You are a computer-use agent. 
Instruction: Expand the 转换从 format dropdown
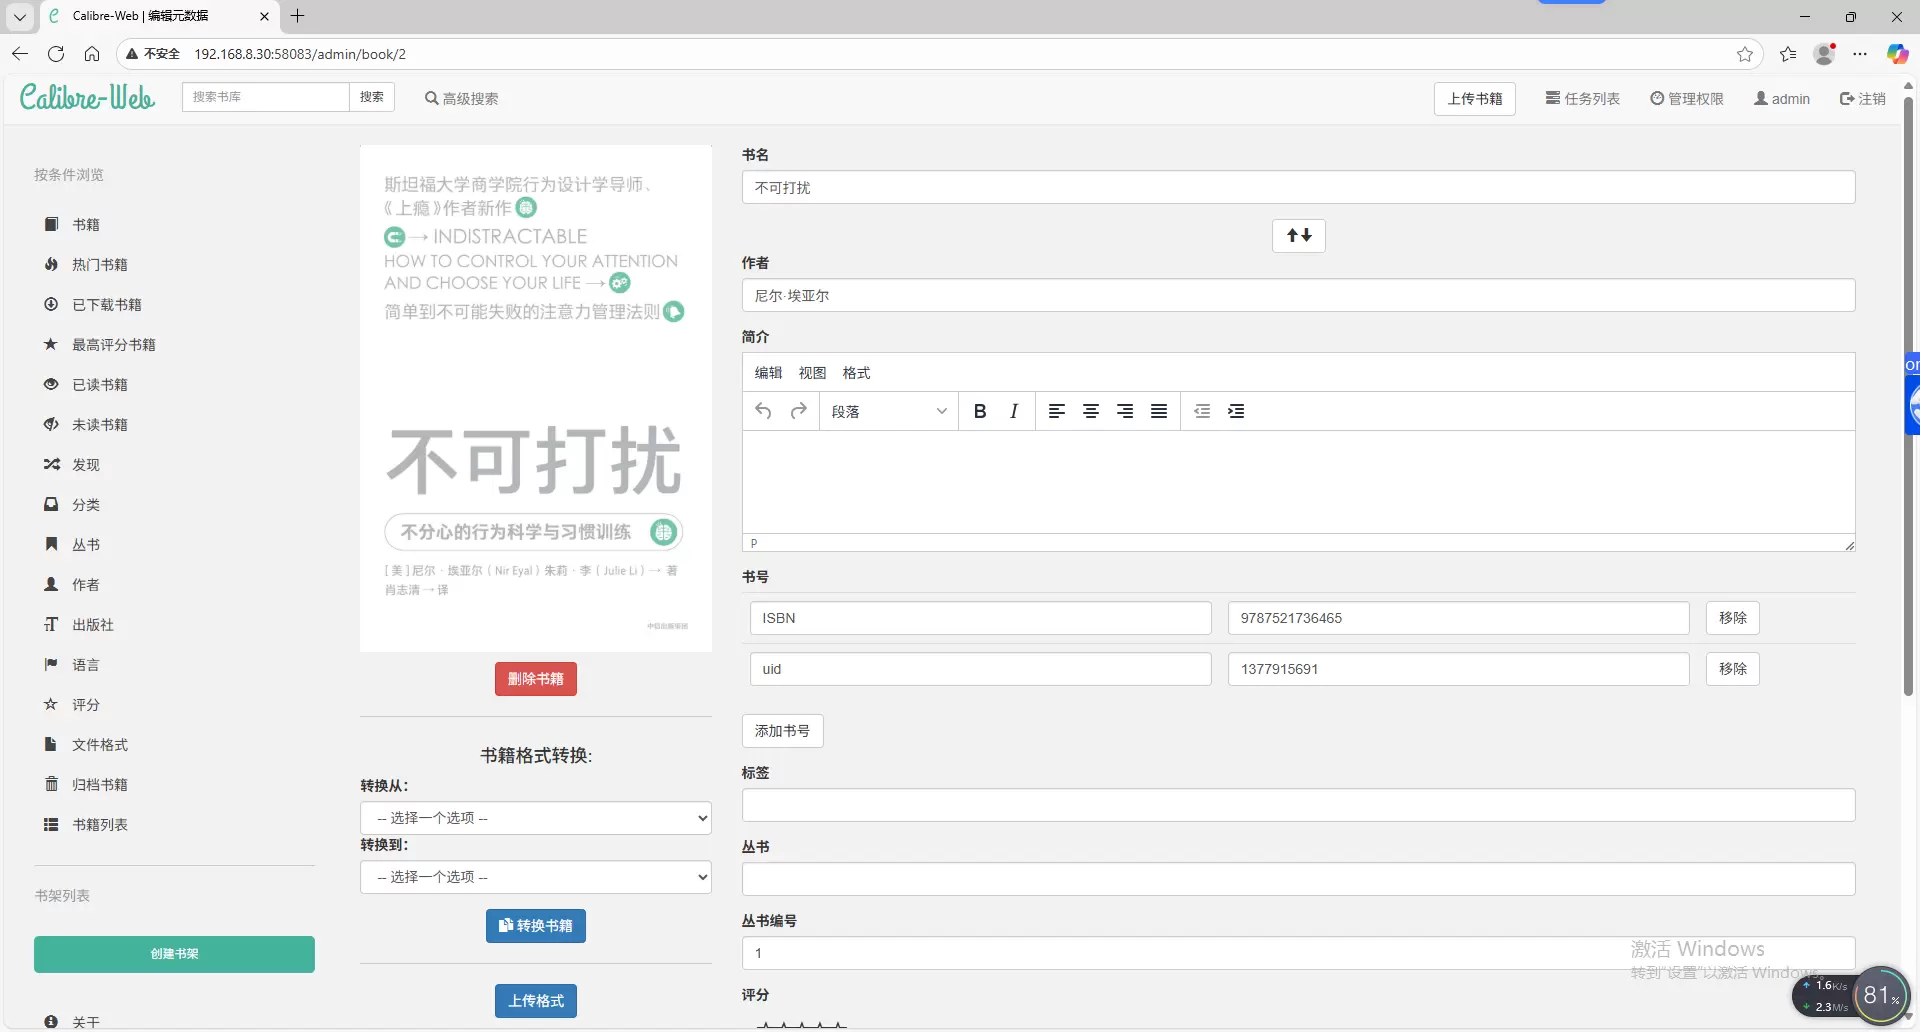535,818
